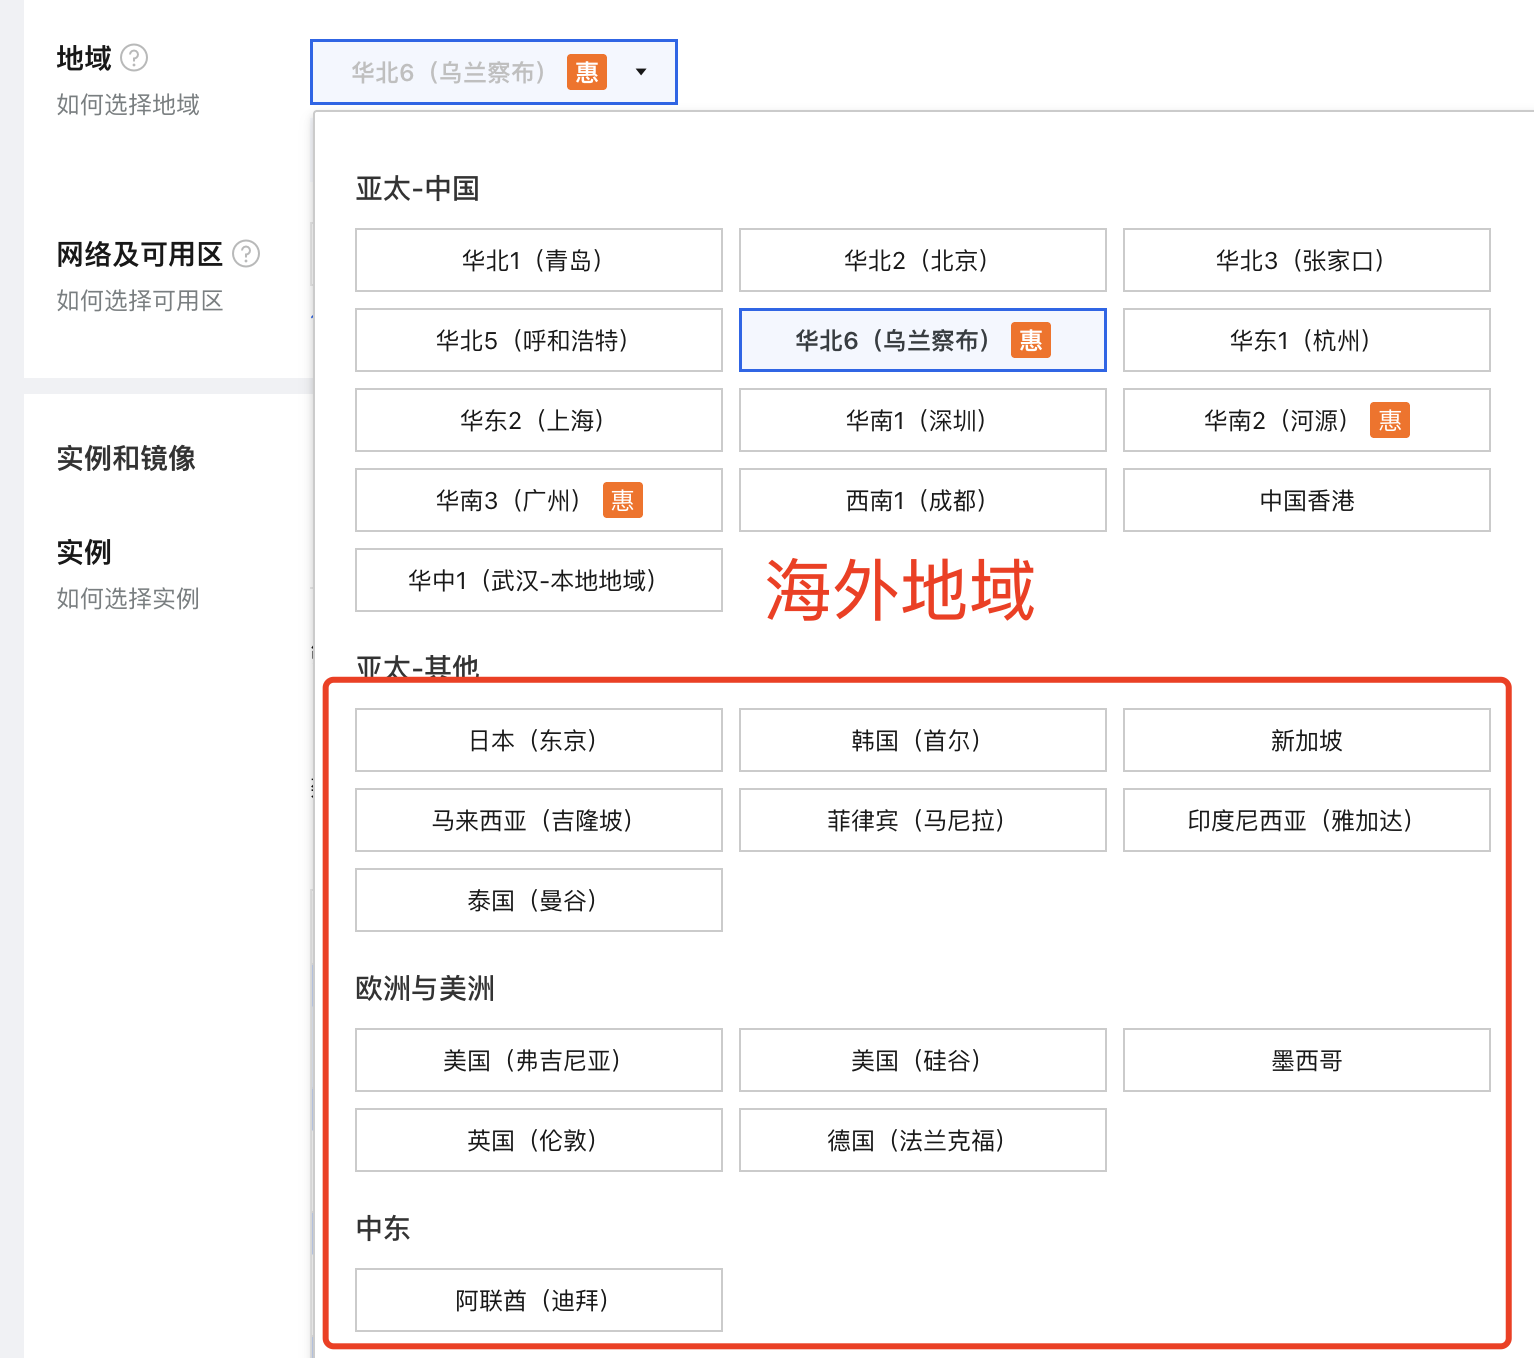Open the 如何选择可用区 link
This screenshot has height=1358, width=1534.
click(x=140, y=300)
